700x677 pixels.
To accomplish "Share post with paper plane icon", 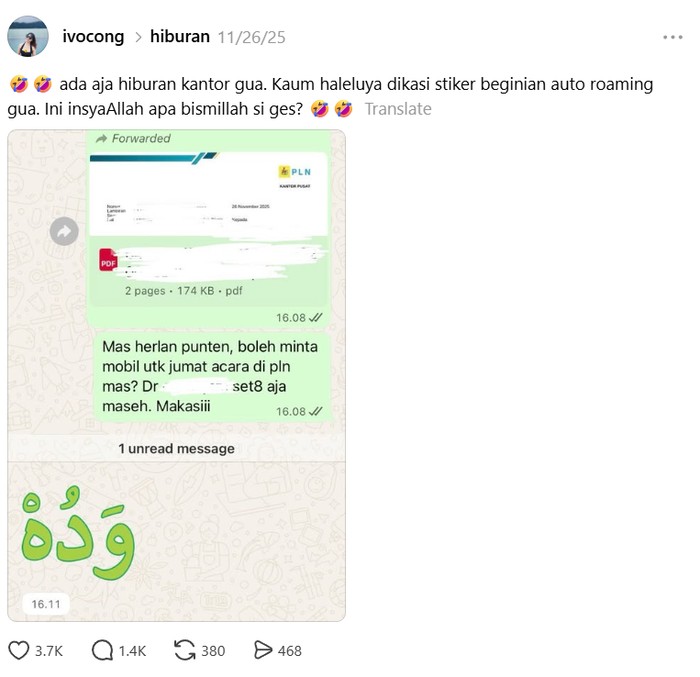I will pyautogui.click(x=263, y=650).
